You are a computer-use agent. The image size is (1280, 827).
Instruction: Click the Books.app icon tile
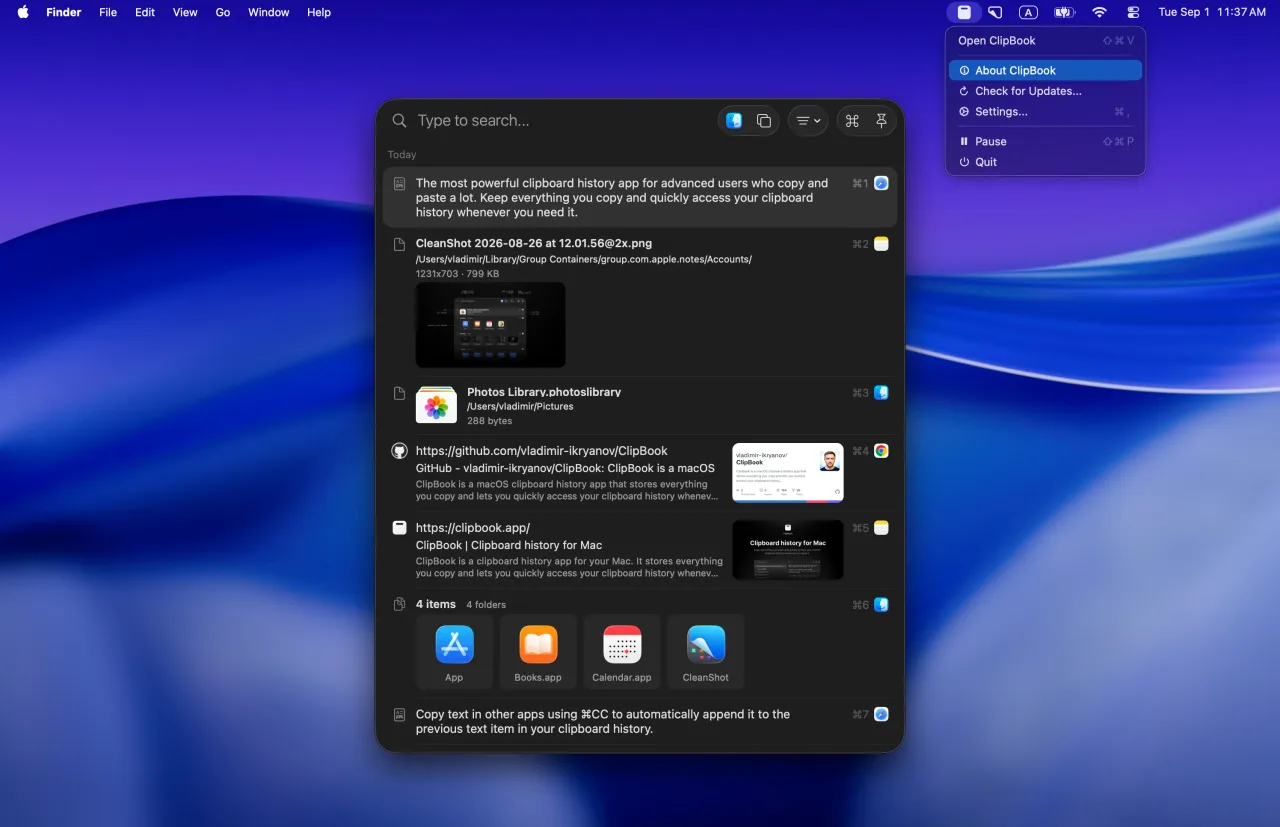538,652
